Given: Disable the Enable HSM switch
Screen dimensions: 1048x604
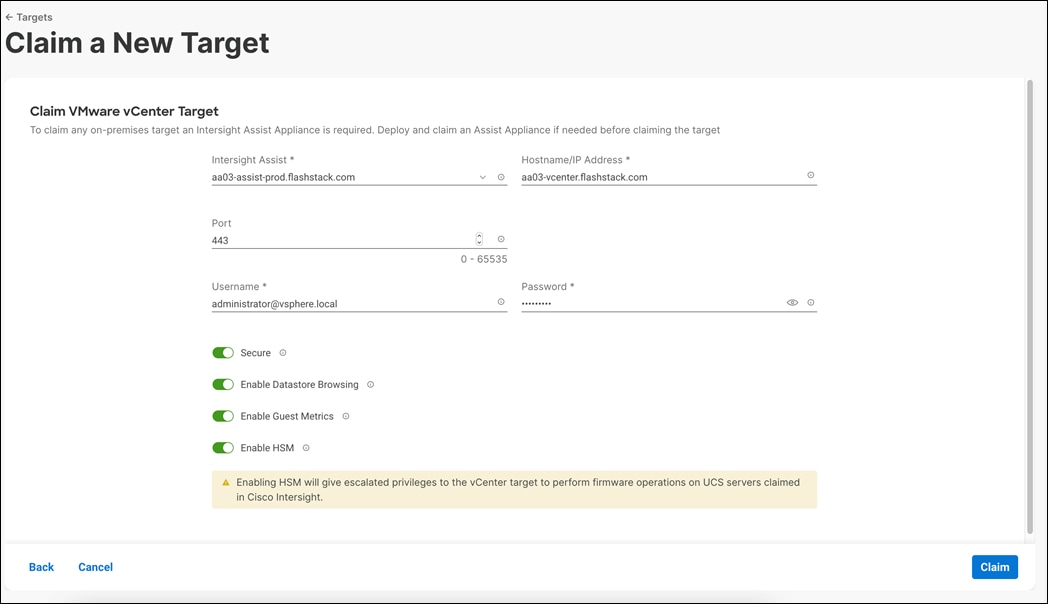Looking at the screenshot, I should click(223, 447).
